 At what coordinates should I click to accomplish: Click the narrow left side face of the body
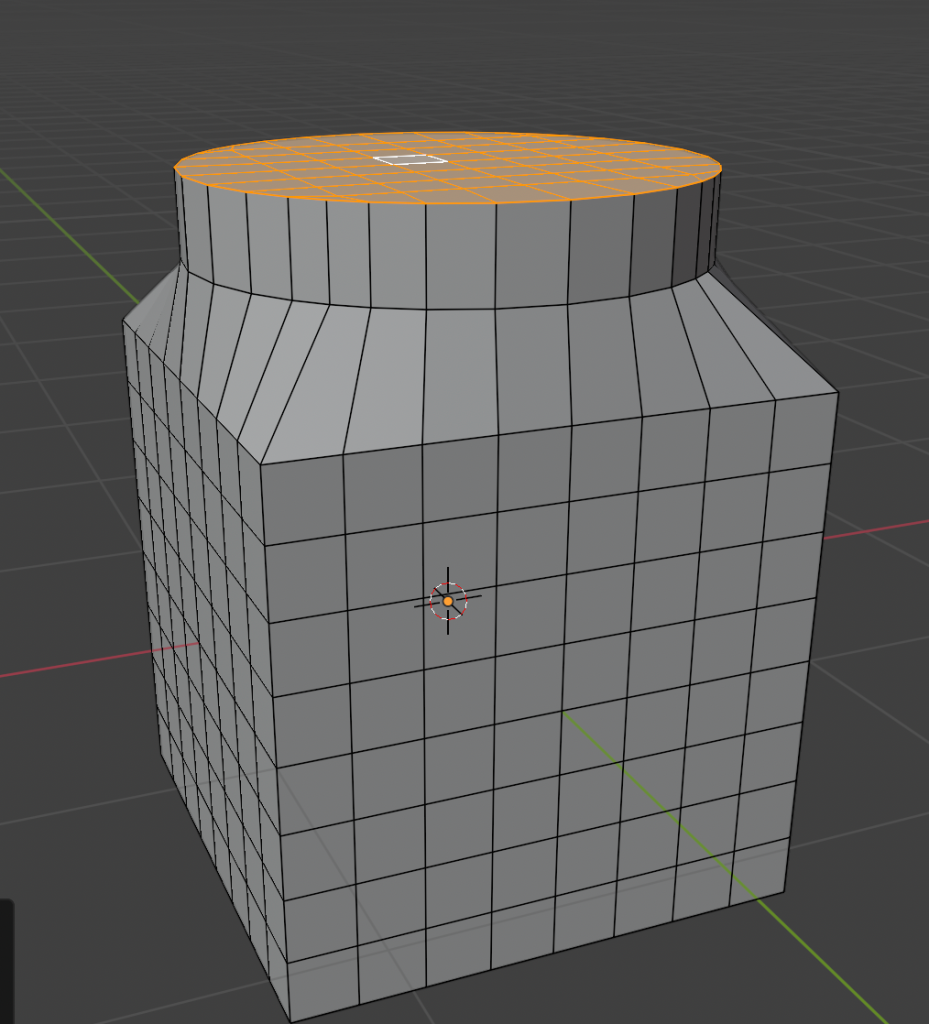tap(200, 650)
